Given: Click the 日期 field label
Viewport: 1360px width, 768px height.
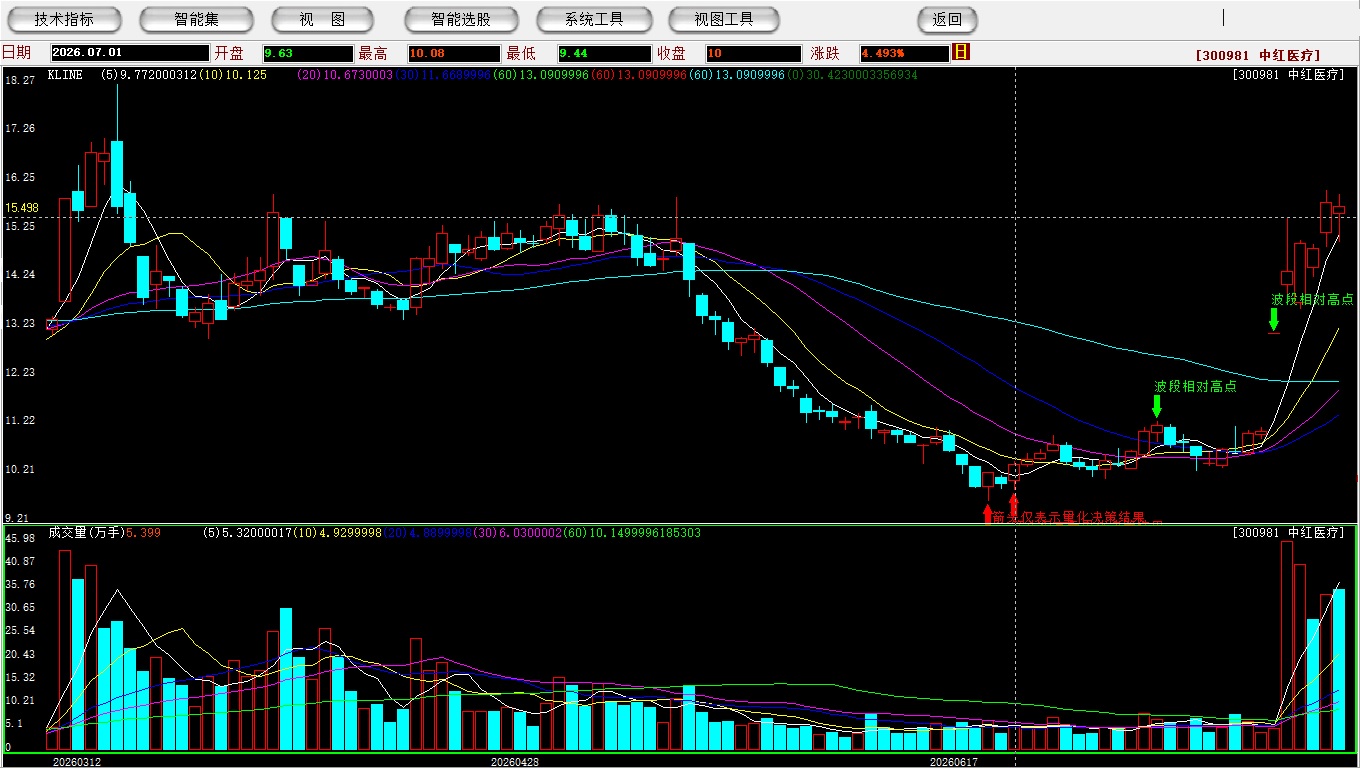Looking at the screenshot, I should (x=16, y=53).
